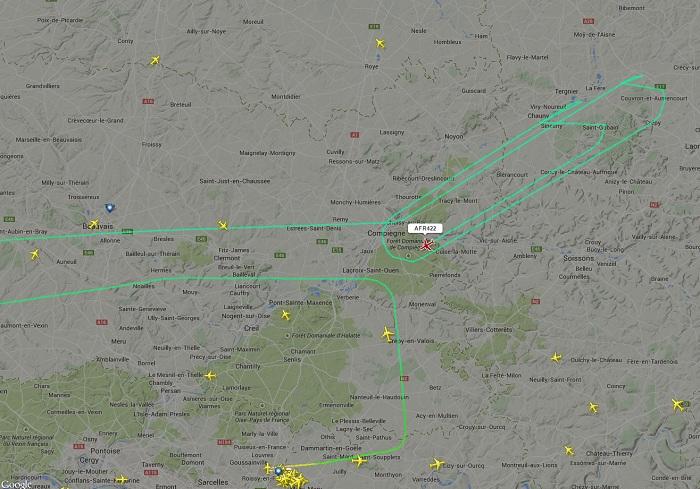The height and width of the screenshot is (489, 700).
Task: Select the plane between Fitz-James and Estrées-Saint-Denis
Action: 222,226
